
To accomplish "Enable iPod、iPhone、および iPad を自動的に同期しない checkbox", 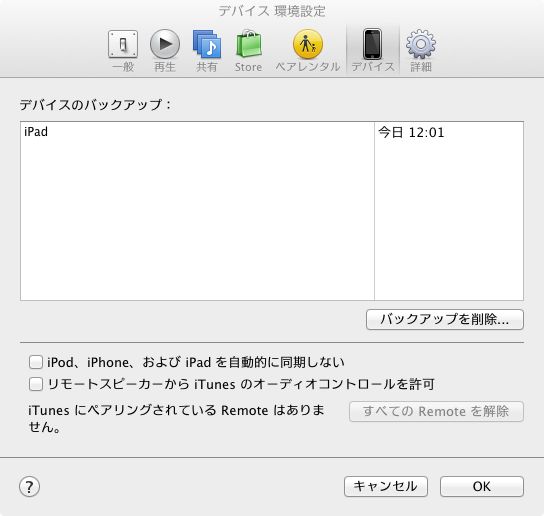I will coord(36,362).
